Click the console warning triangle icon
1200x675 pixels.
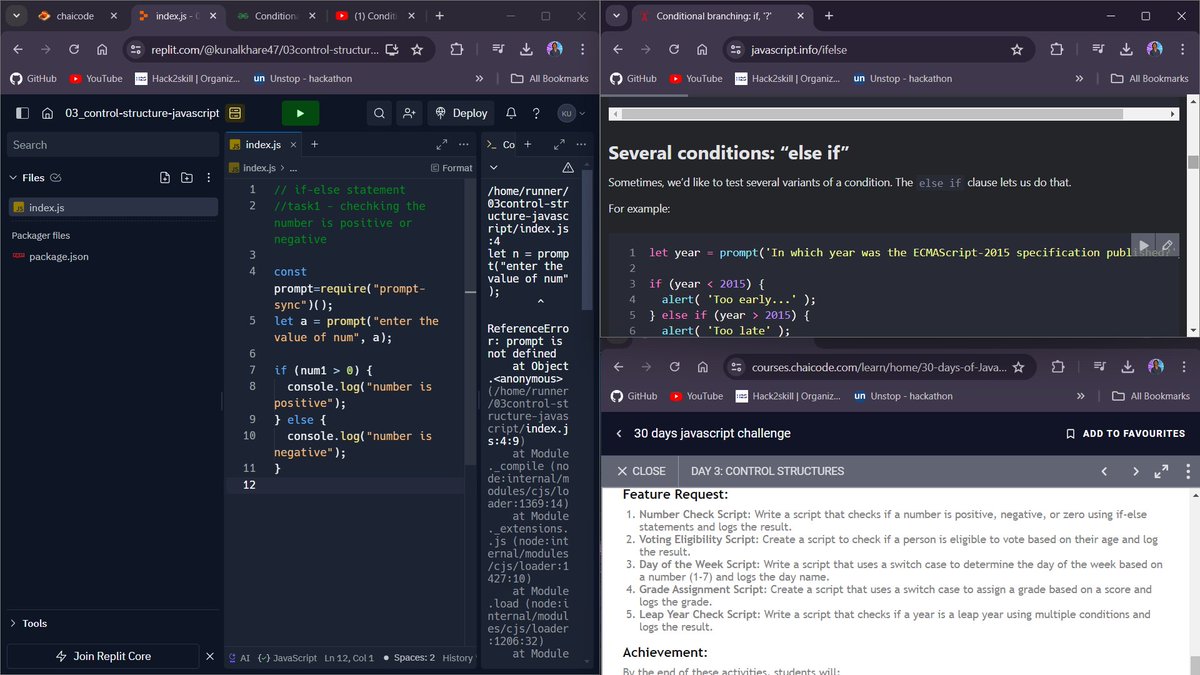click(x=568, y=168)
